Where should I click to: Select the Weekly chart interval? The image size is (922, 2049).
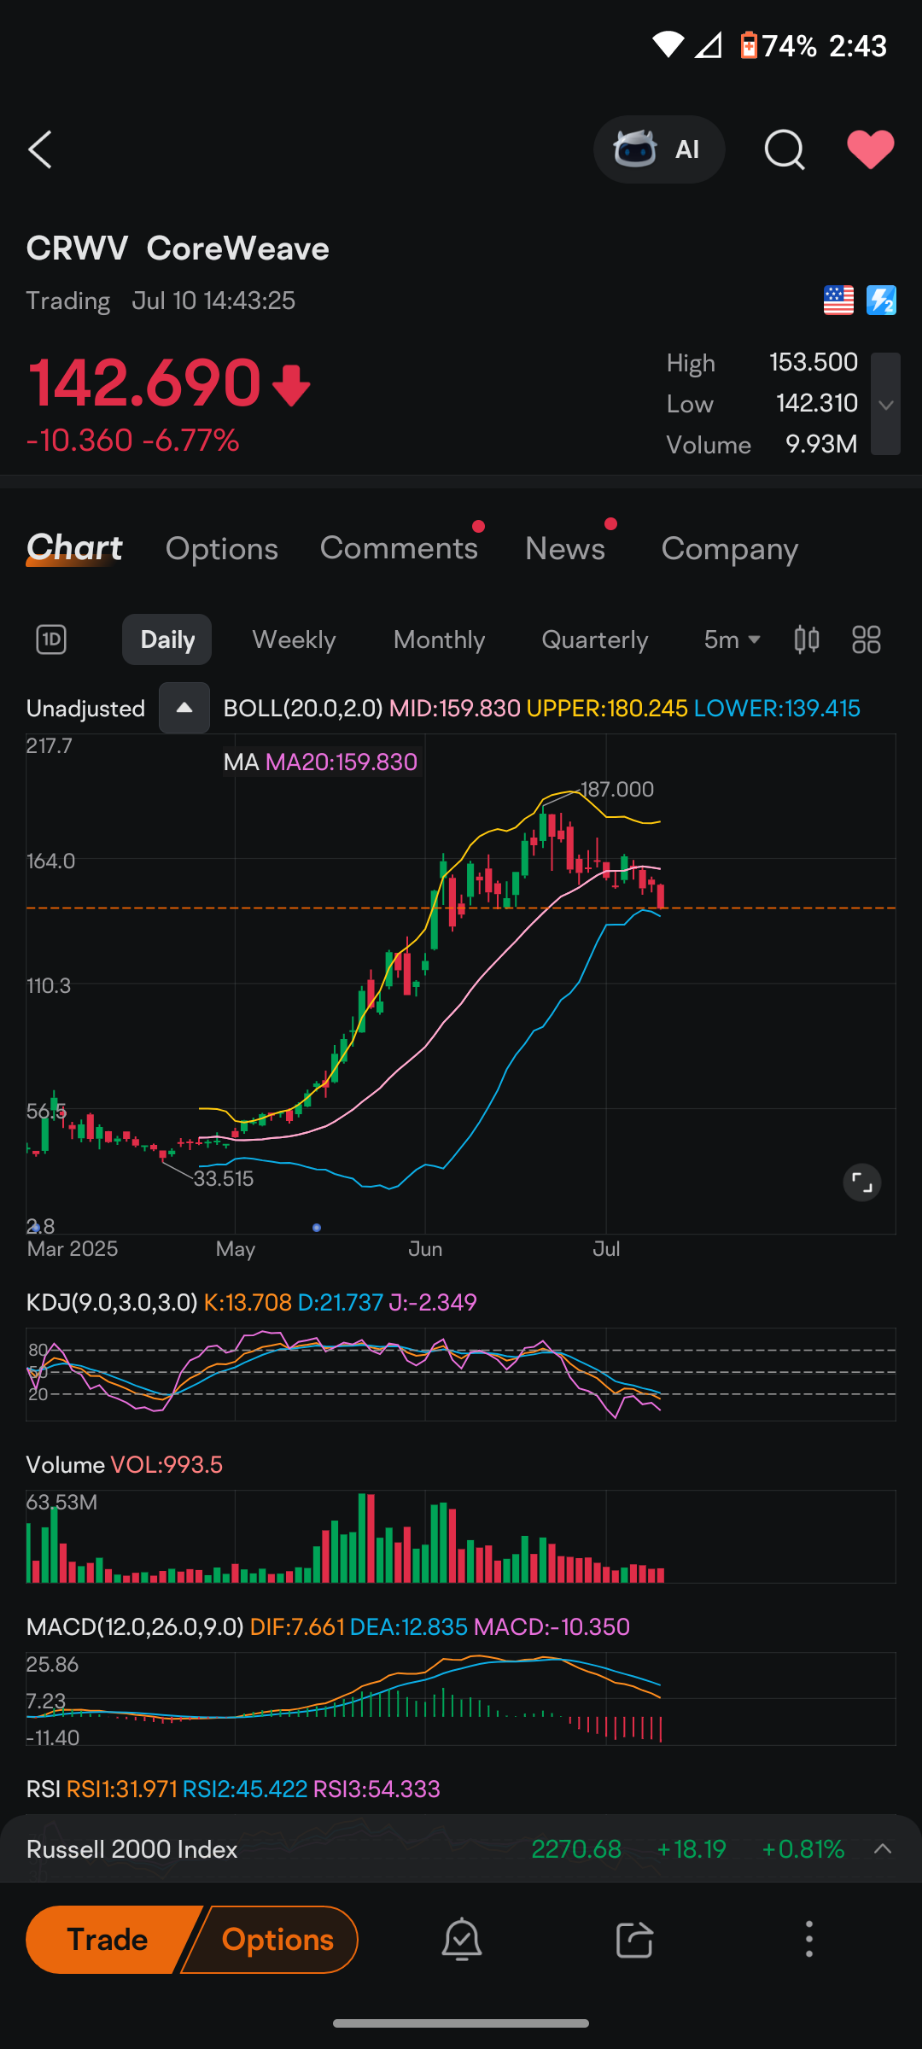[x=294, y=640]
